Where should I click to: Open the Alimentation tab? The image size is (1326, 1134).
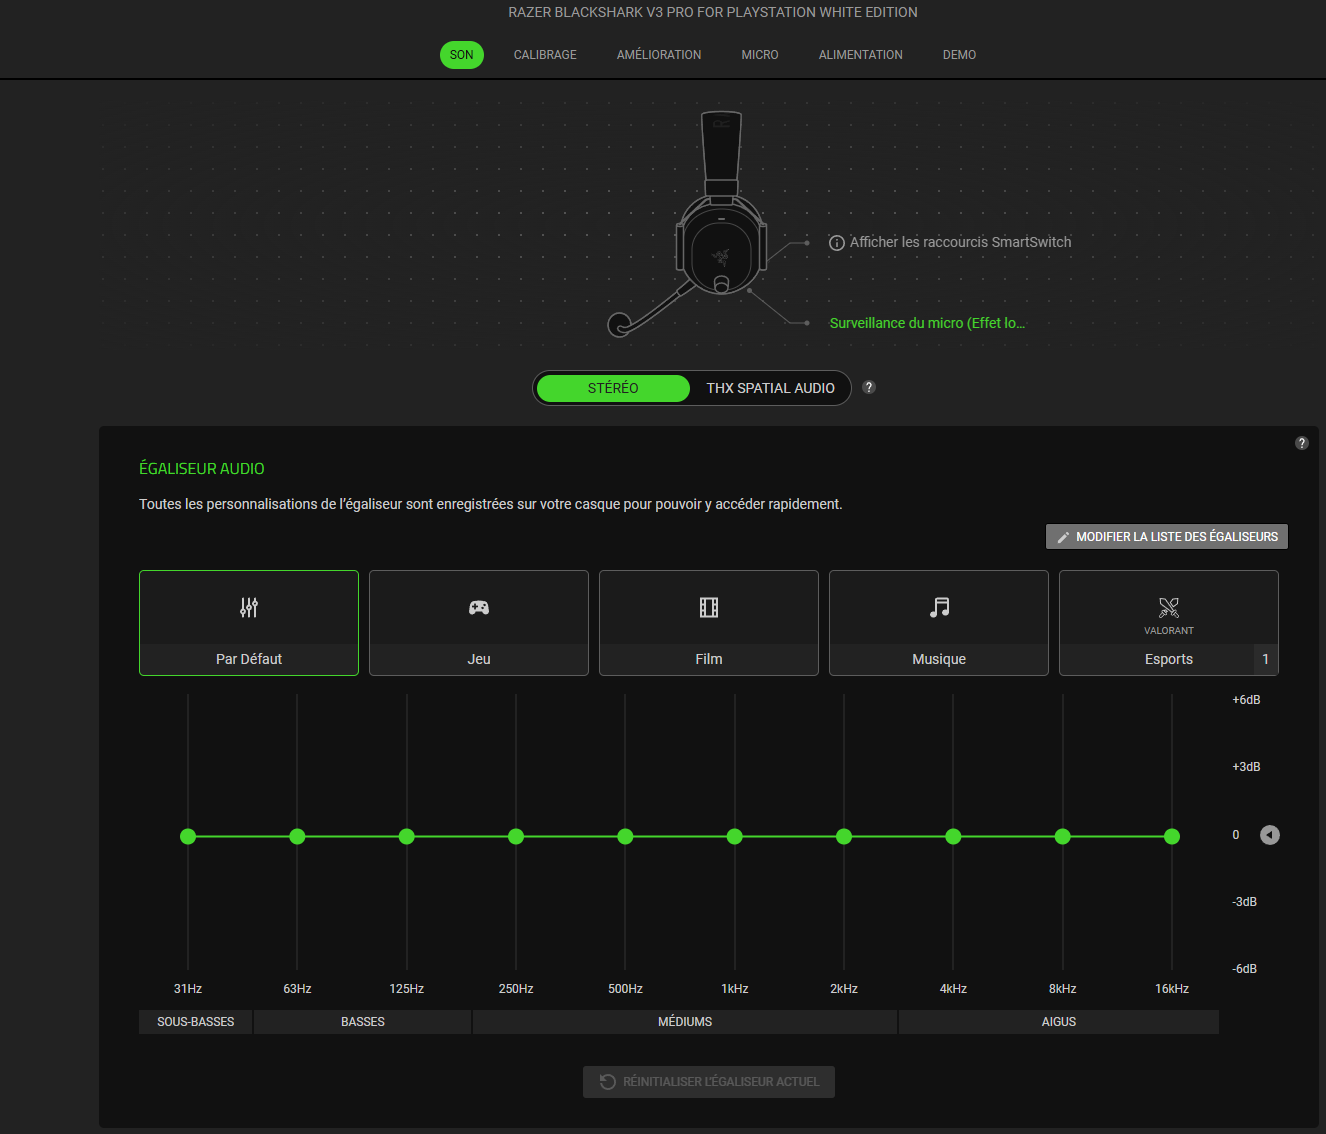(x=861, y=55)
